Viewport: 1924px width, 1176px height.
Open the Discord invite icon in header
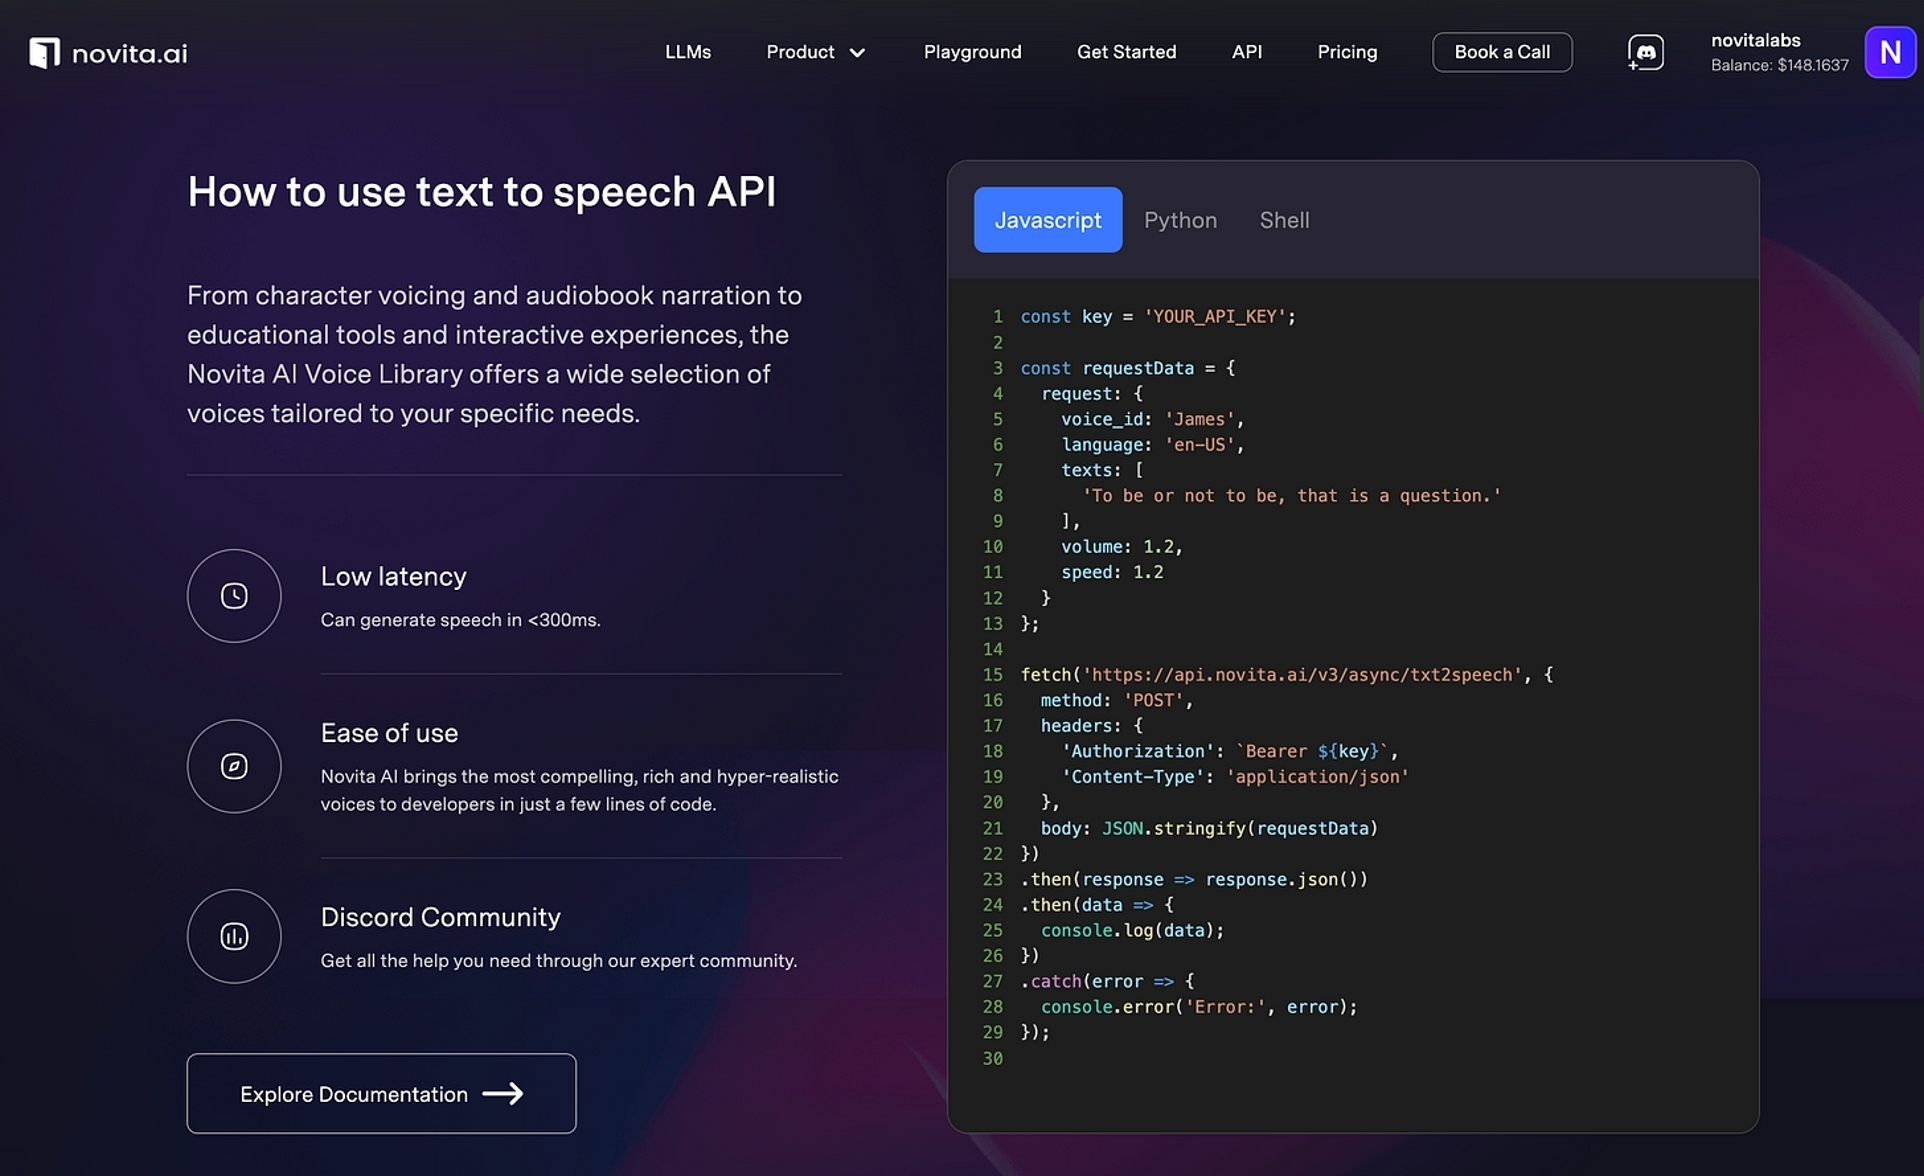click(x=1645, y=52)
